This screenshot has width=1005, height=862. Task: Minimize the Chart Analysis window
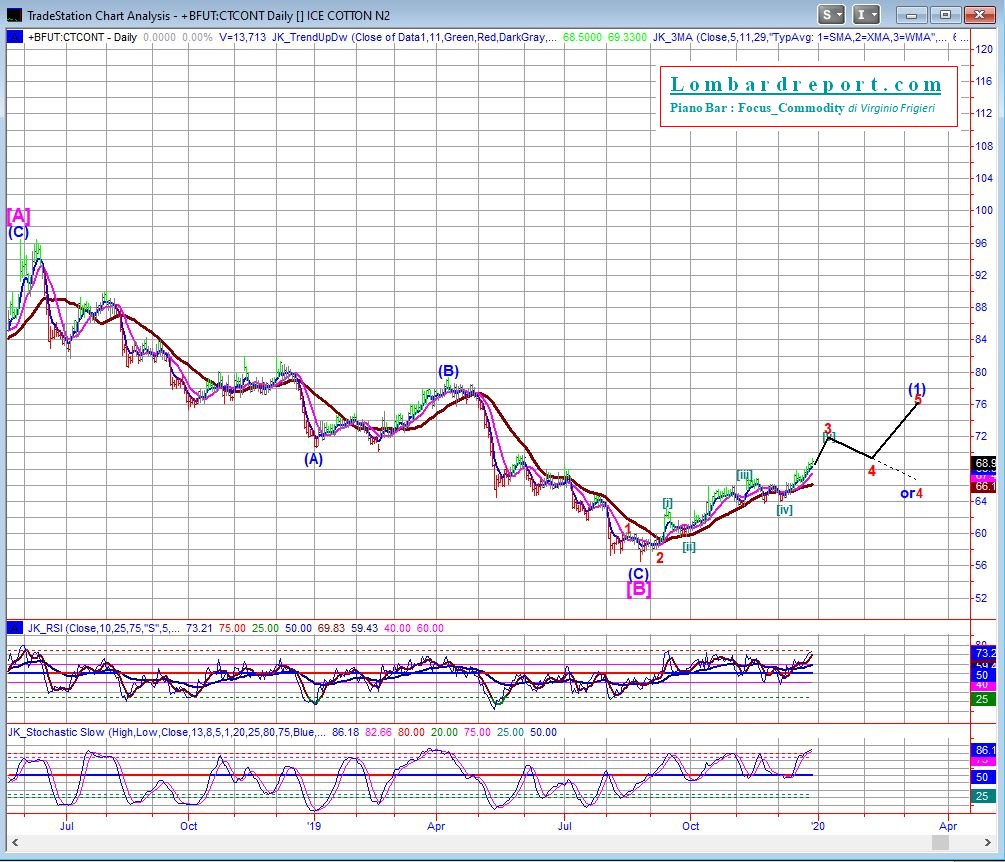tap(911, 14)
